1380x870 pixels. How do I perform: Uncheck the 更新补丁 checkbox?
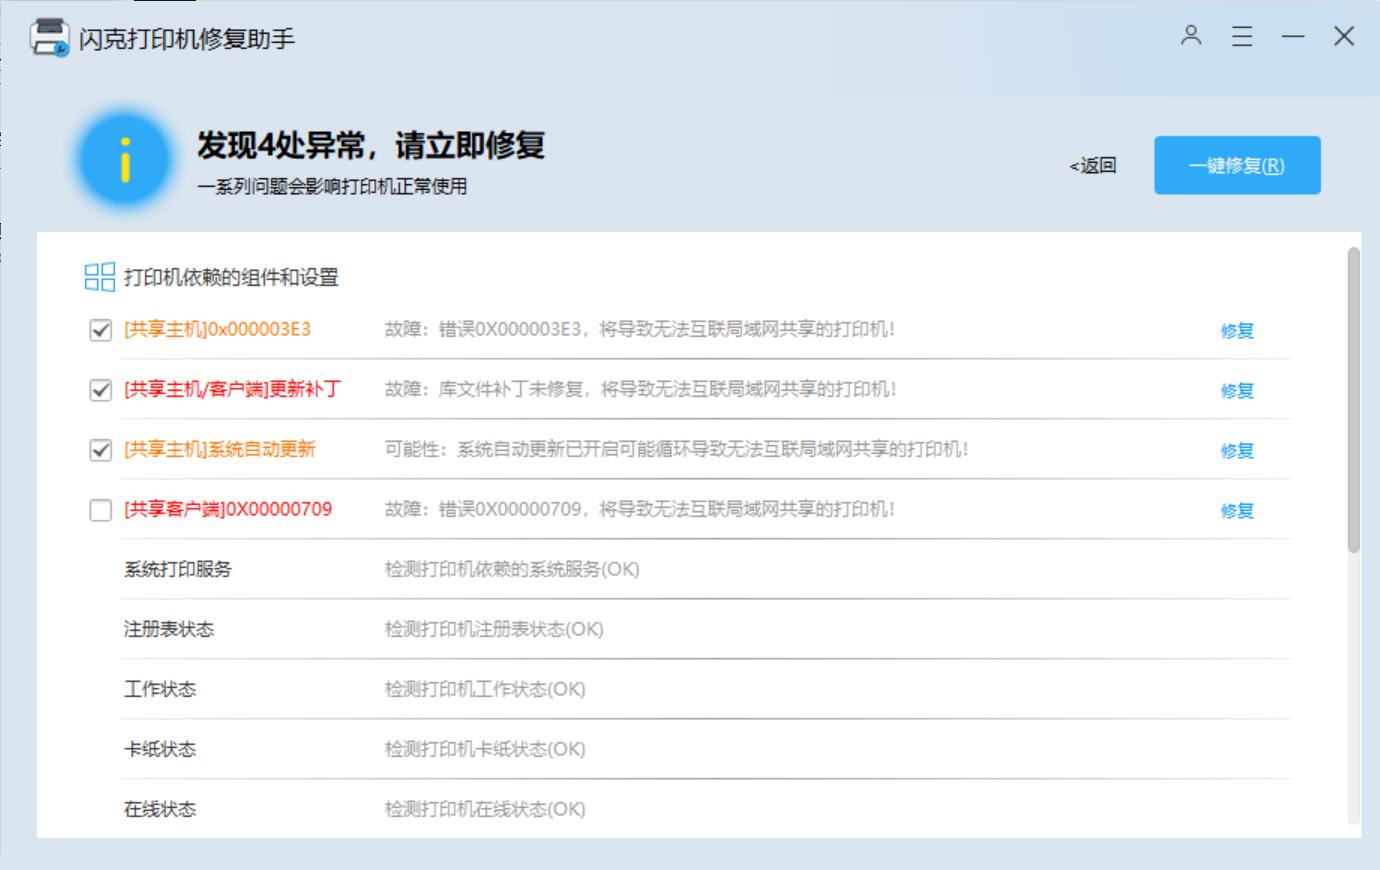click(x=101, y=390)
